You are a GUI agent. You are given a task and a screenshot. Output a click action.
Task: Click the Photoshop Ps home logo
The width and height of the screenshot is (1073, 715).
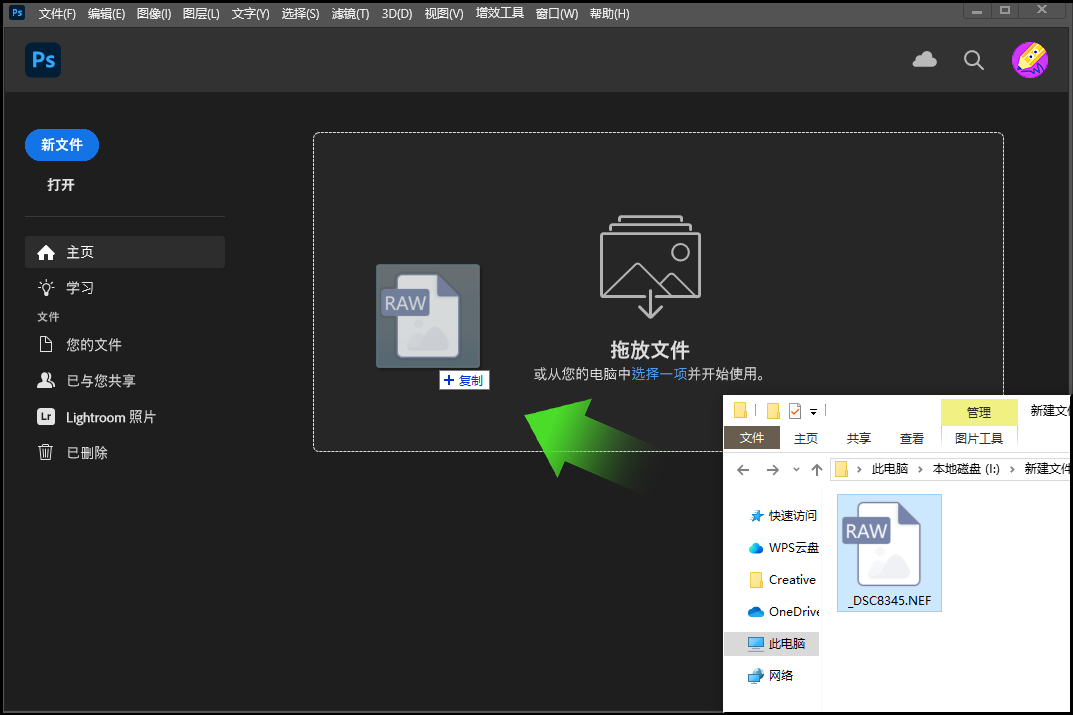(43, 60)
